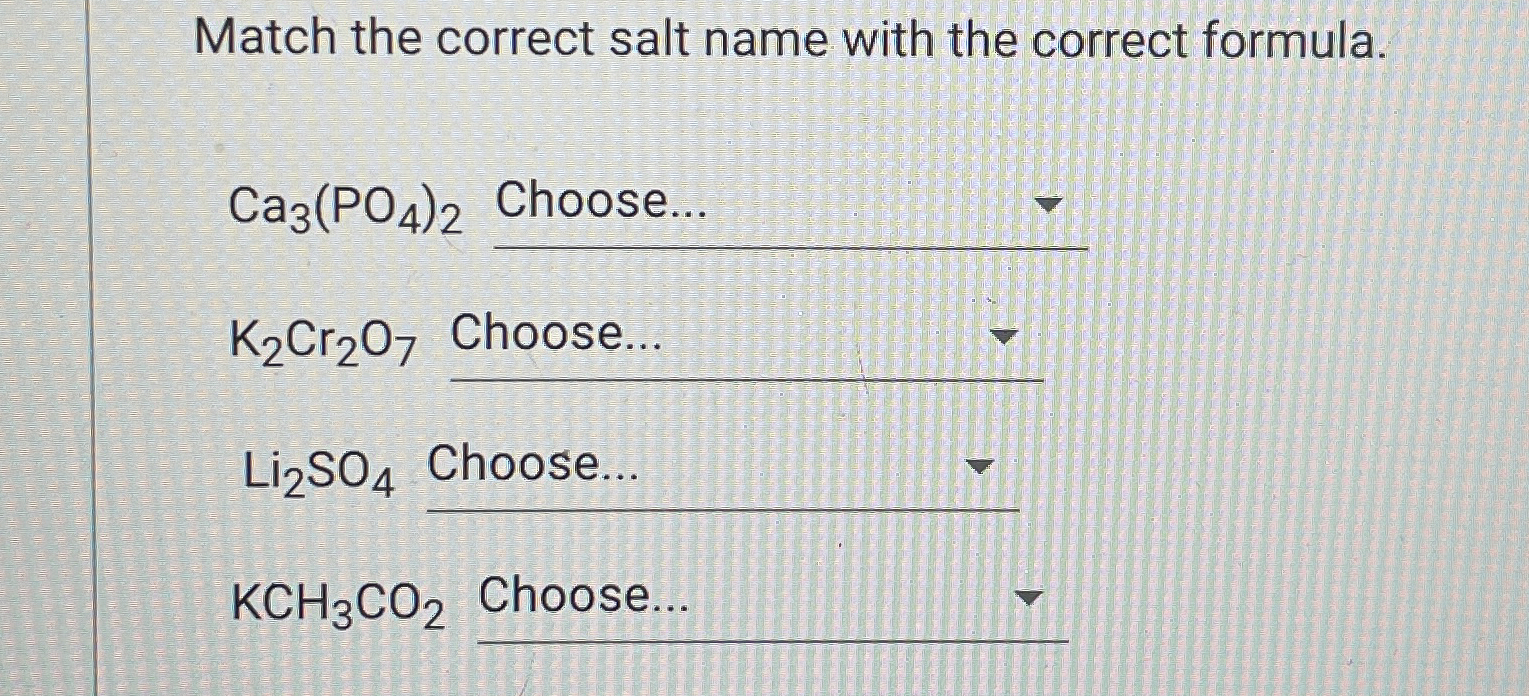Screen dimensions: 1529x696
Task: Click the Choose placeholder text for K2Cr2O7
Action: pyautogui.click(x=555, y=338)
